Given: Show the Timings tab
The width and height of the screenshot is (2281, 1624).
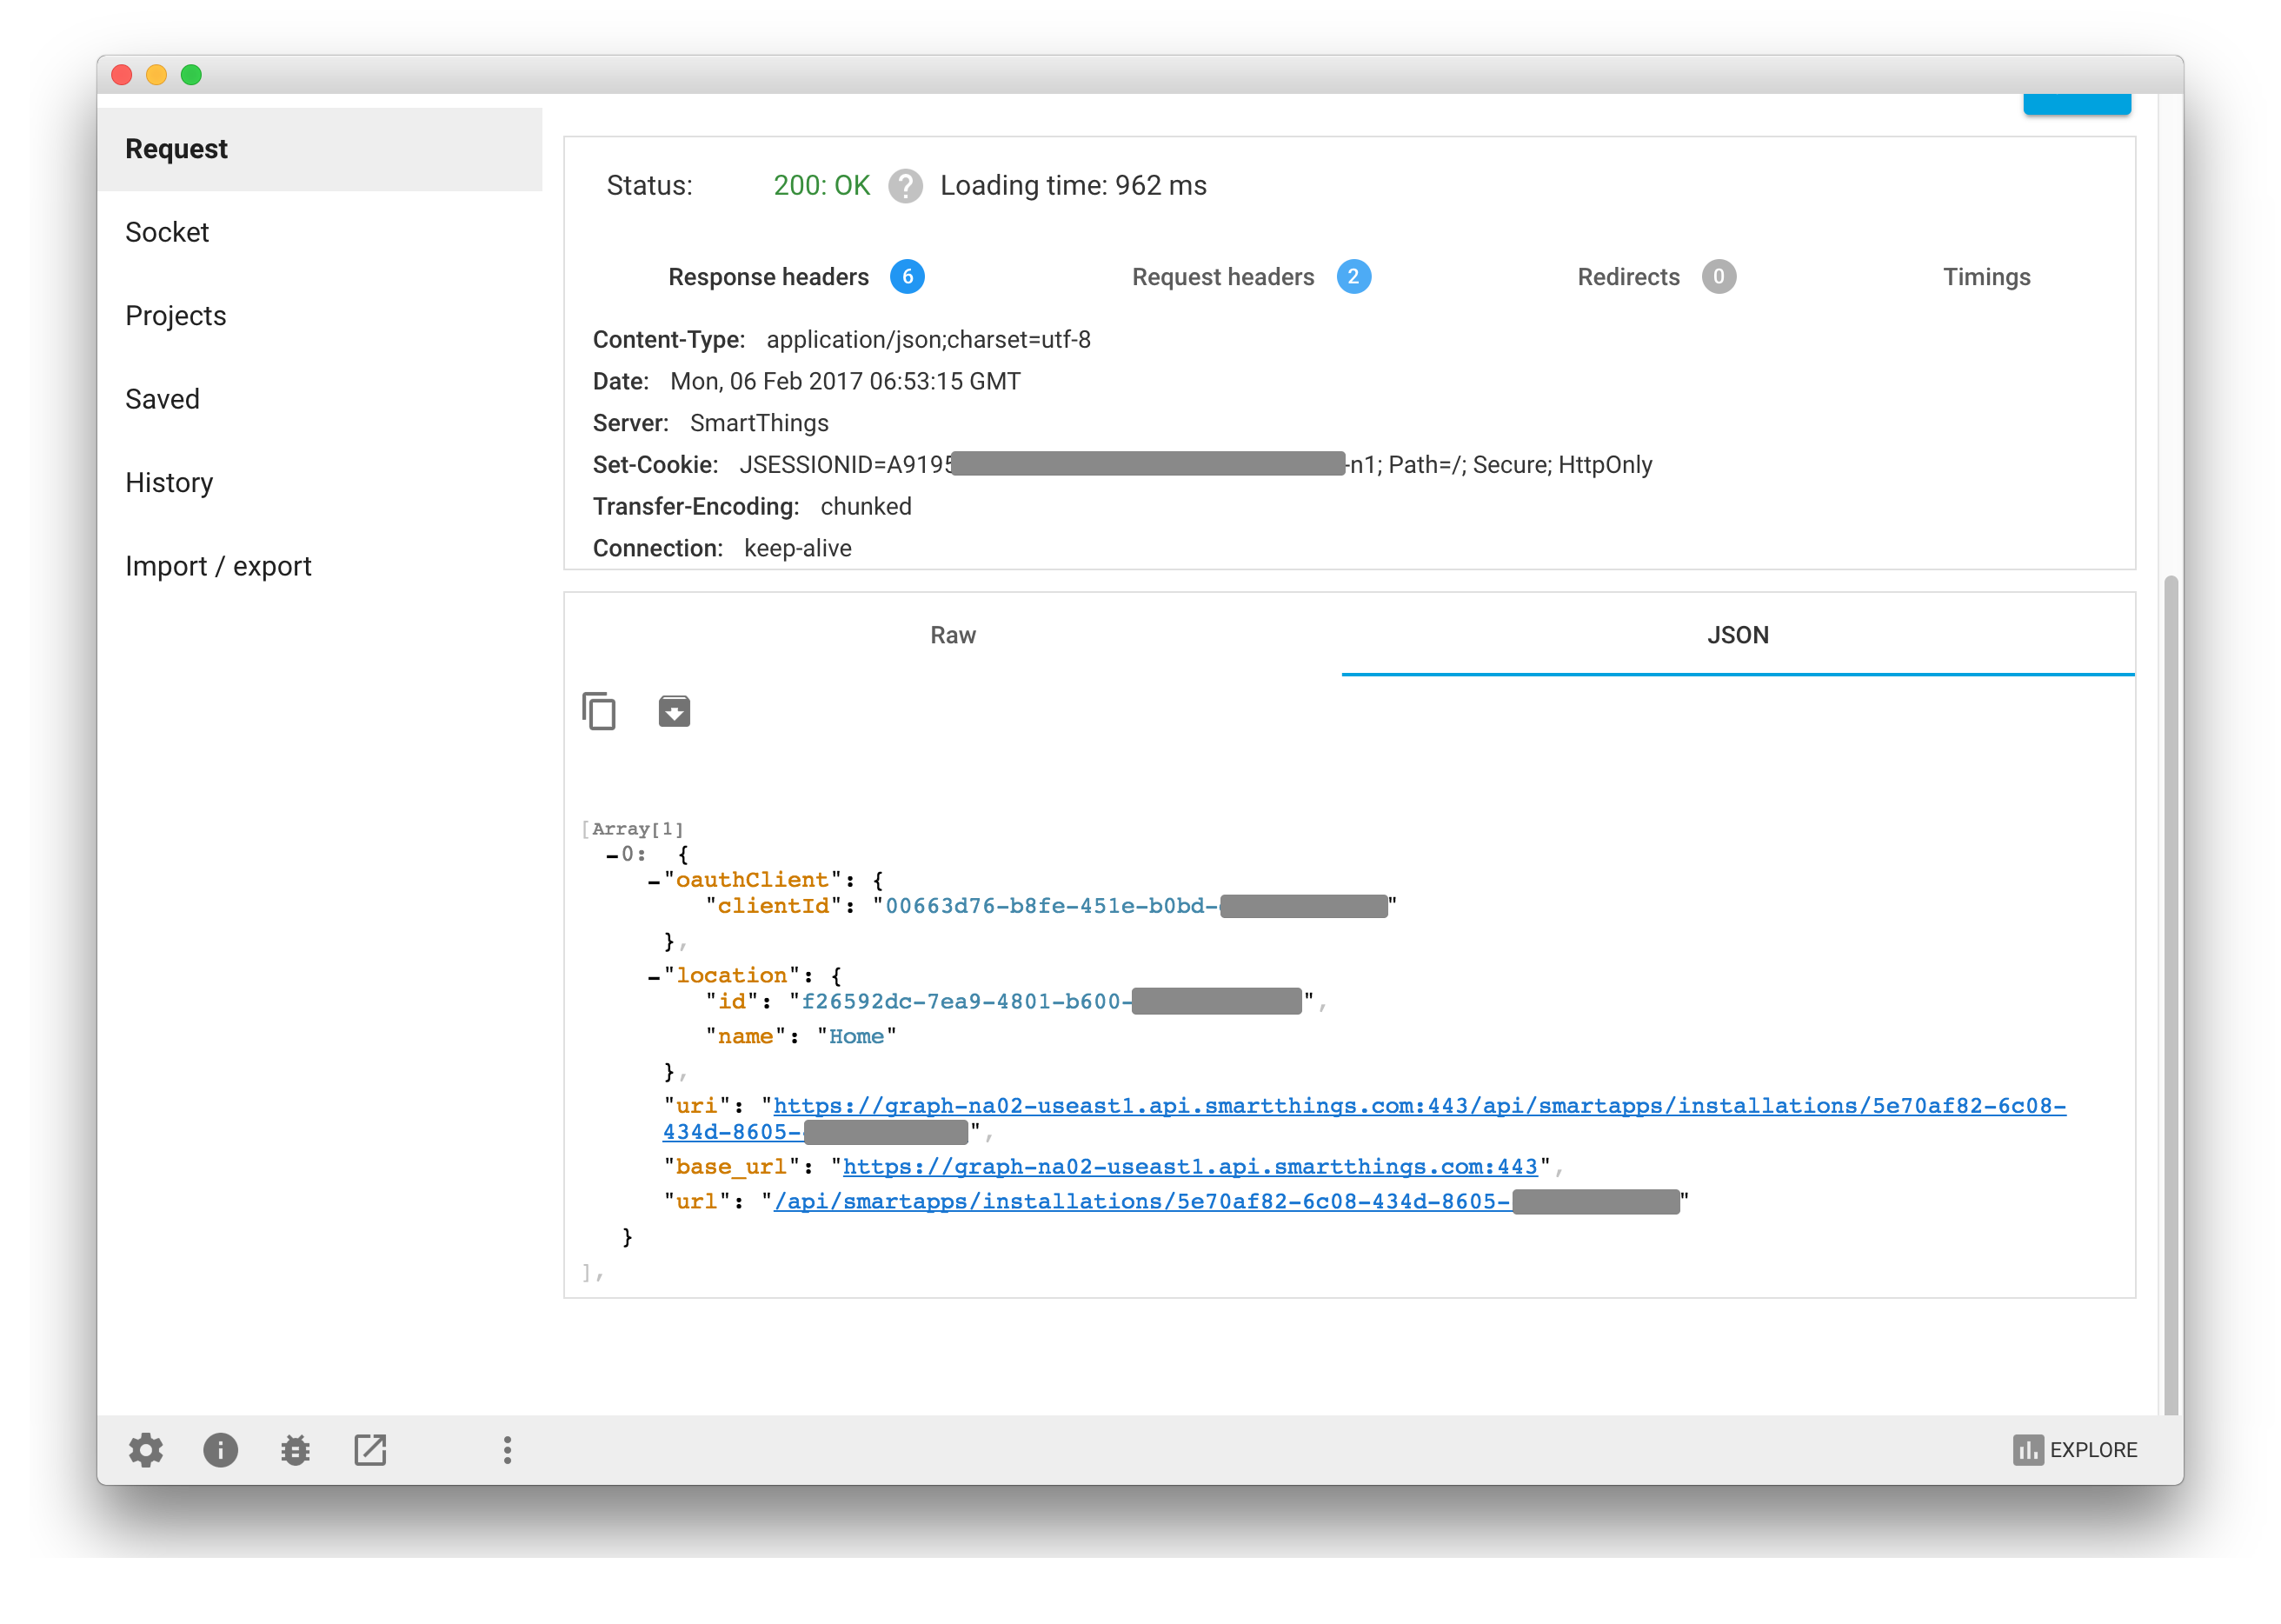Looking at the screenshot, I should coord(1986,277).
